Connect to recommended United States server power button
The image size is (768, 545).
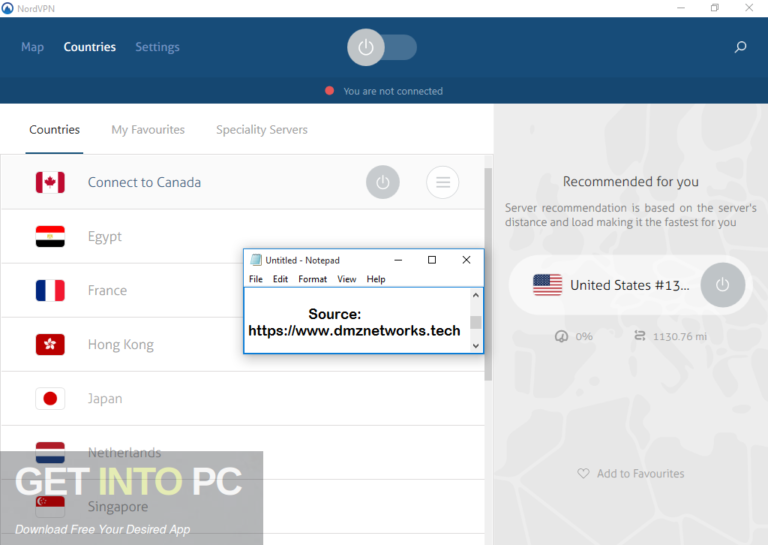(x=722, y=285)
